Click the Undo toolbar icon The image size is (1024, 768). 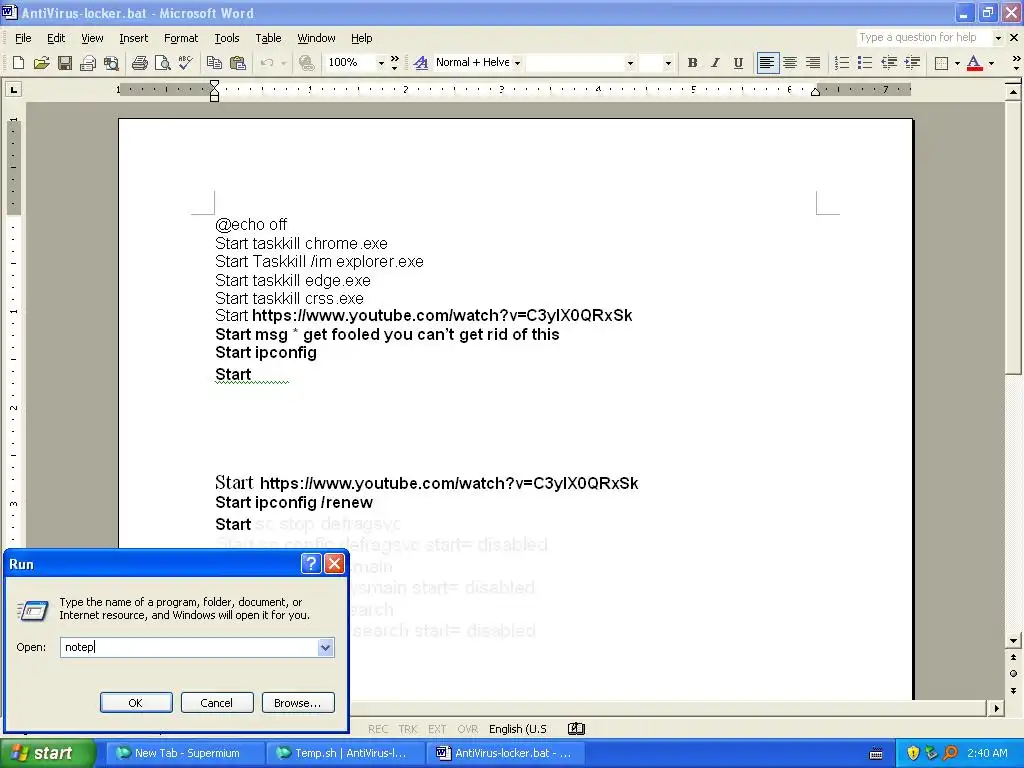point(266,63)
